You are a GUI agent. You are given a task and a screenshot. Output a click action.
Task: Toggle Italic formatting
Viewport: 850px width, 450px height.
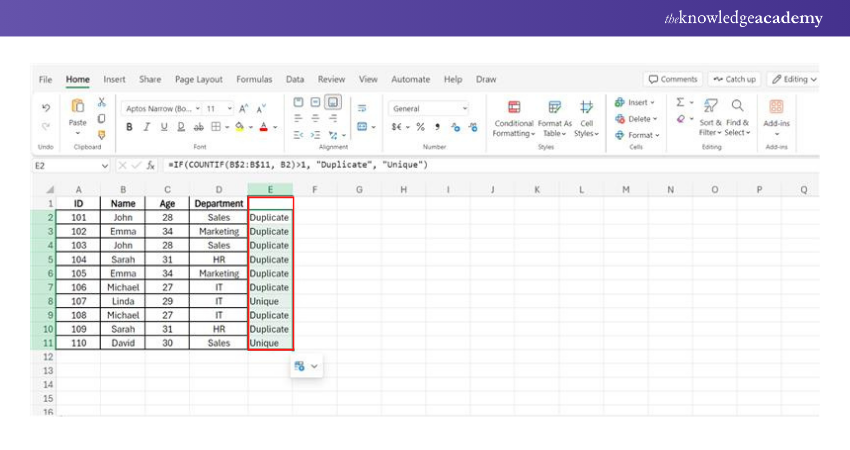click(x=146, y=127)
